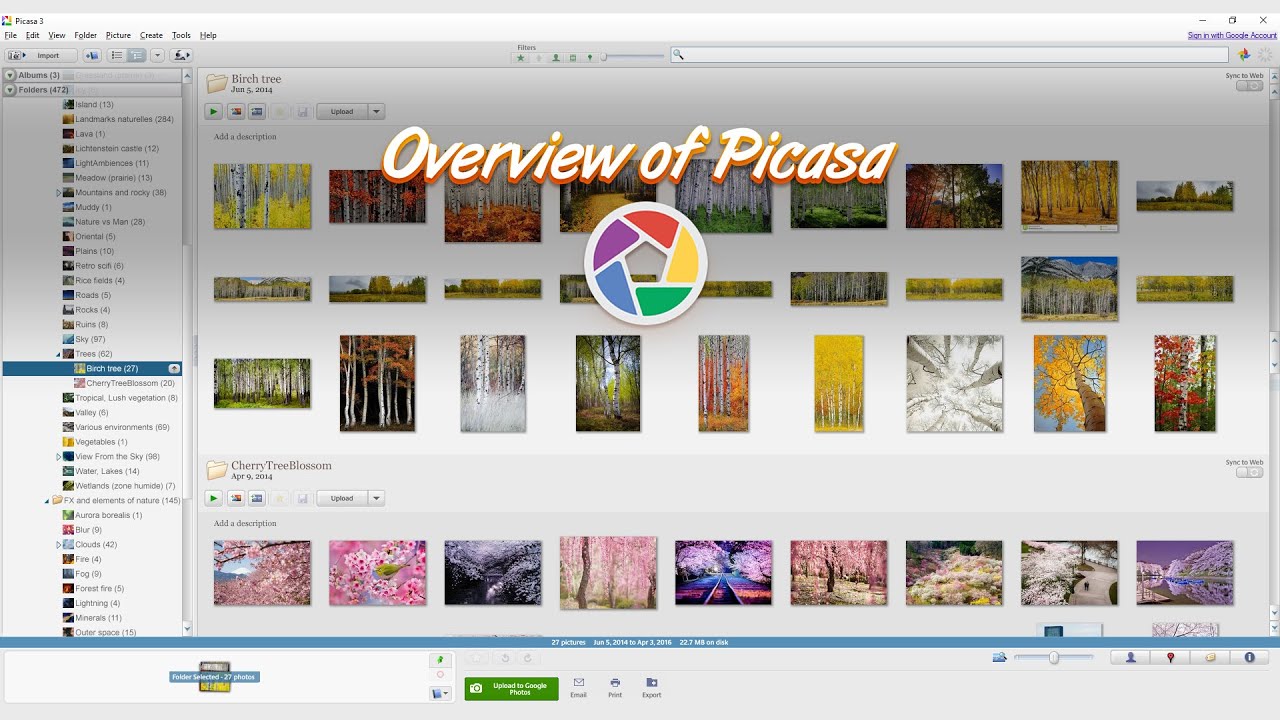Open the View menu
The image size is (1280, 720).
(x=57, y=35)
